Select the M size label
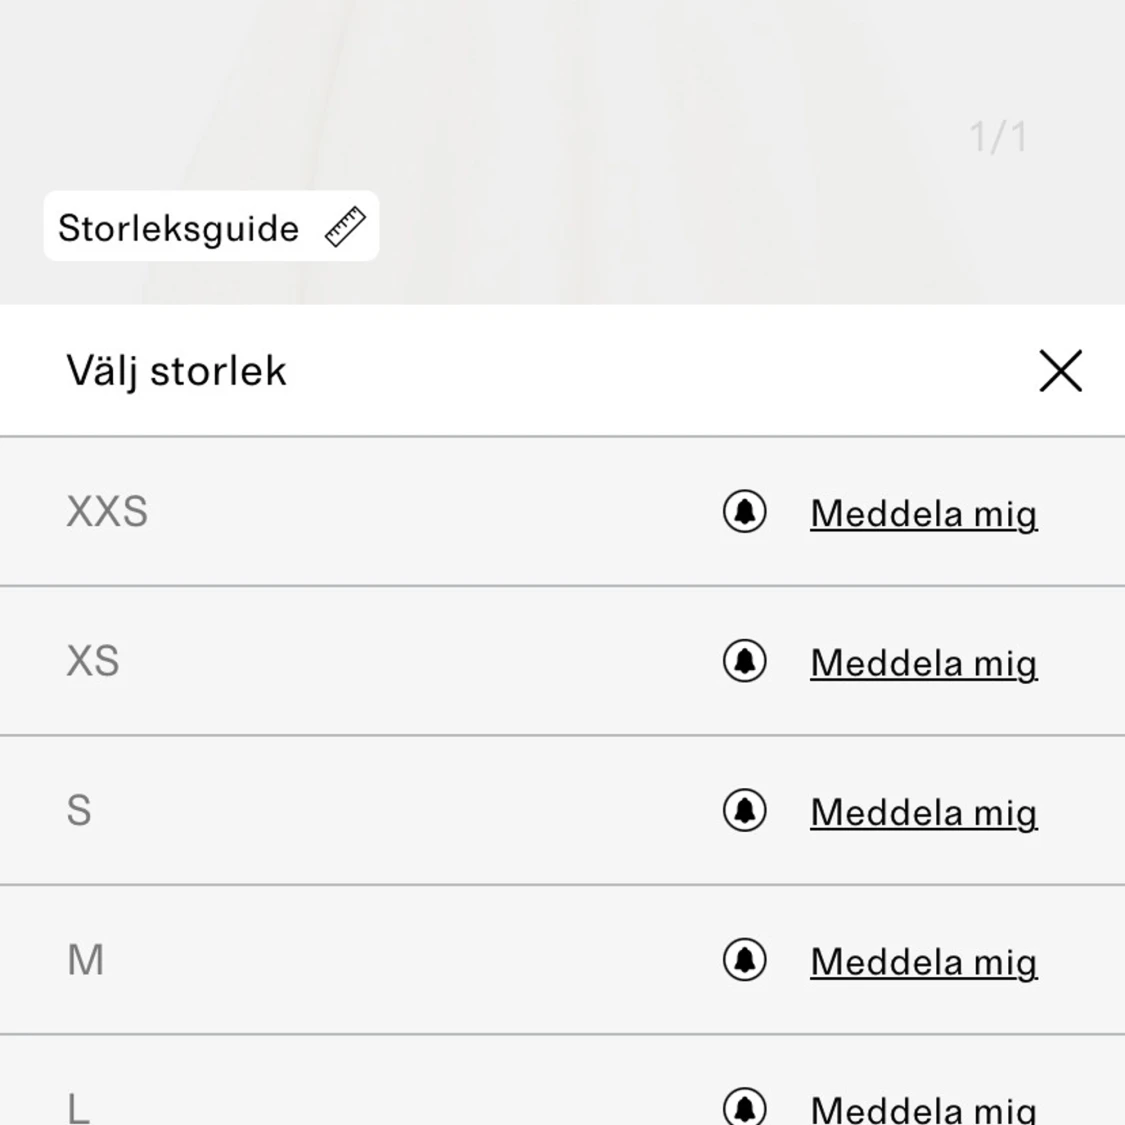1125x1125 pixels. 85,959
